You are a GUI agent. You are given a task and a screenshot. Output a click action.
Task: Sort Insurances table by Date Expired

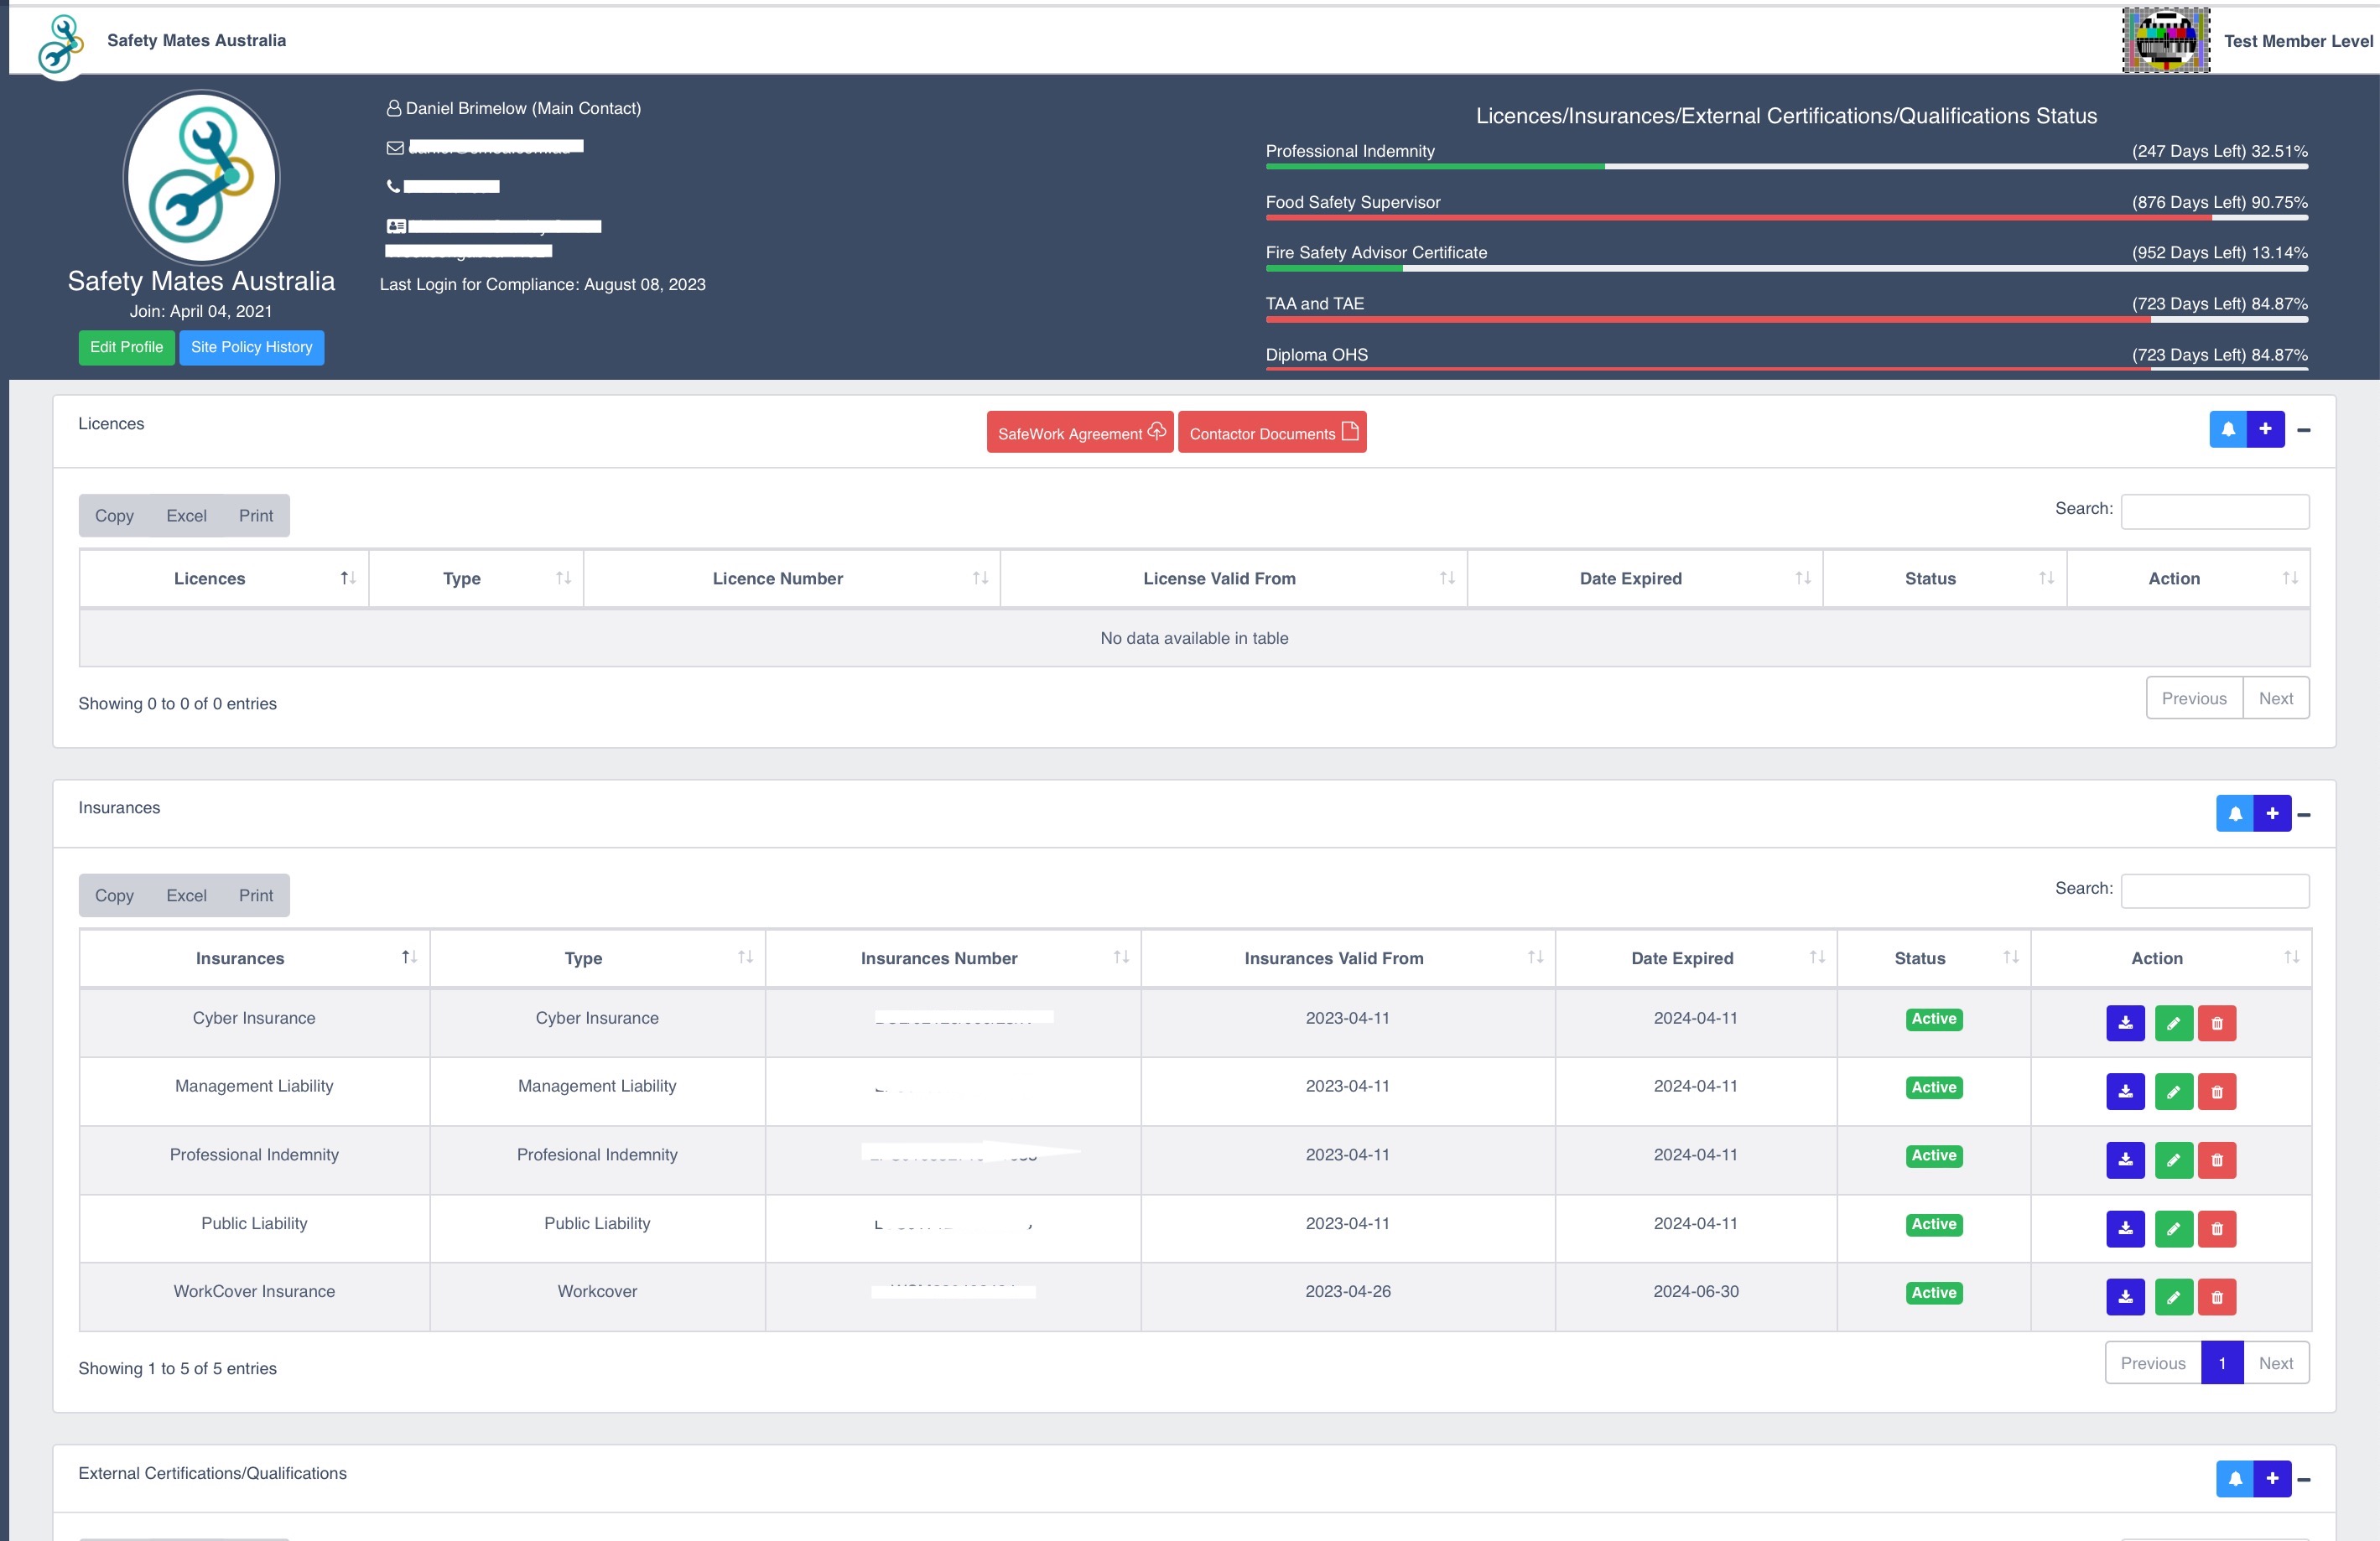[x=1696, y=958]
